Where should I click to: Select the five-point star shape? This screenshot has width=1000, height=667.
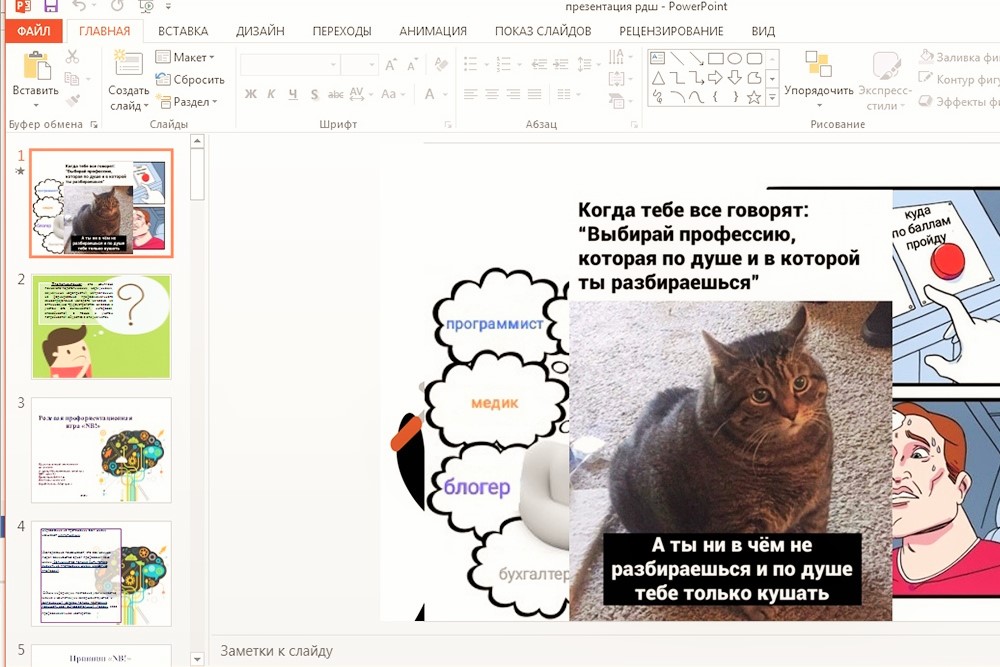[x=754, y=98]
